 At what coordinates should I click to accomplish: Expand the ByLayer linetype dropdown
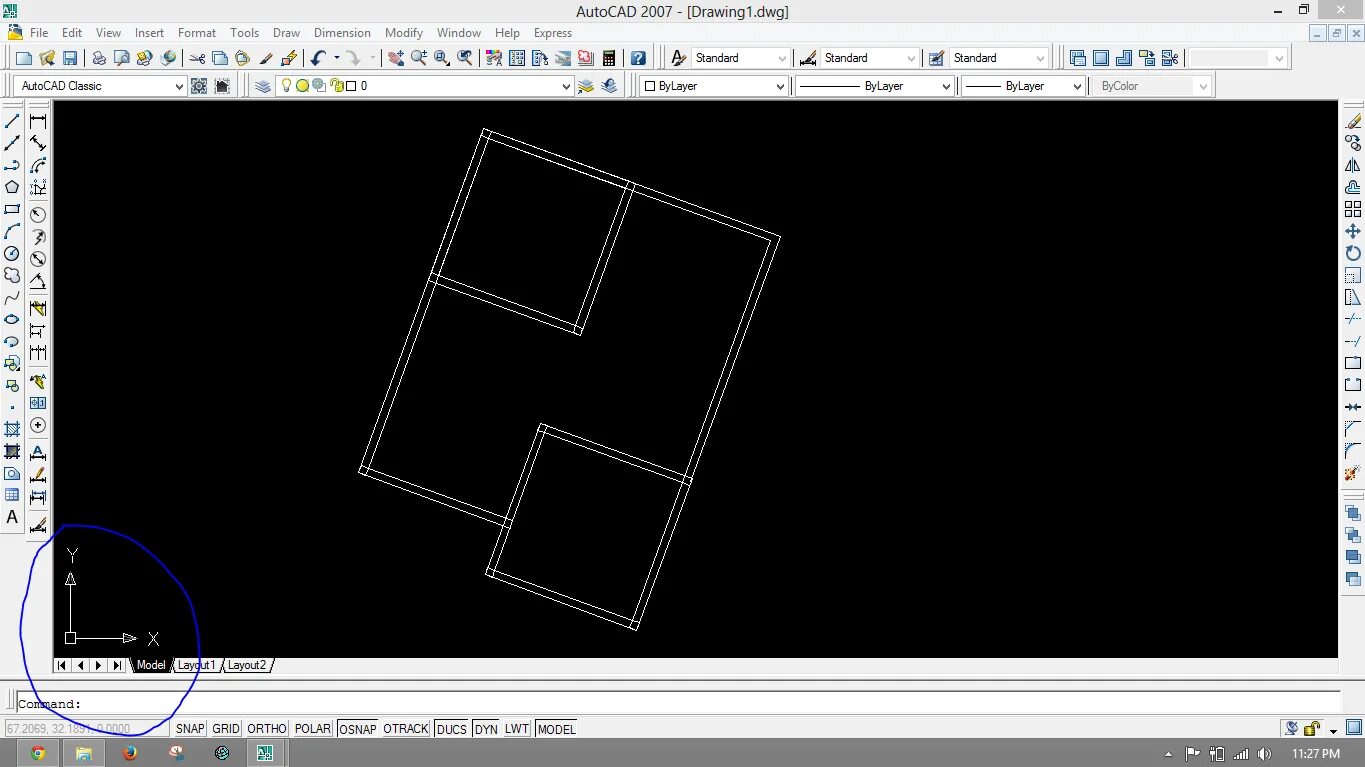coord(875,86)
